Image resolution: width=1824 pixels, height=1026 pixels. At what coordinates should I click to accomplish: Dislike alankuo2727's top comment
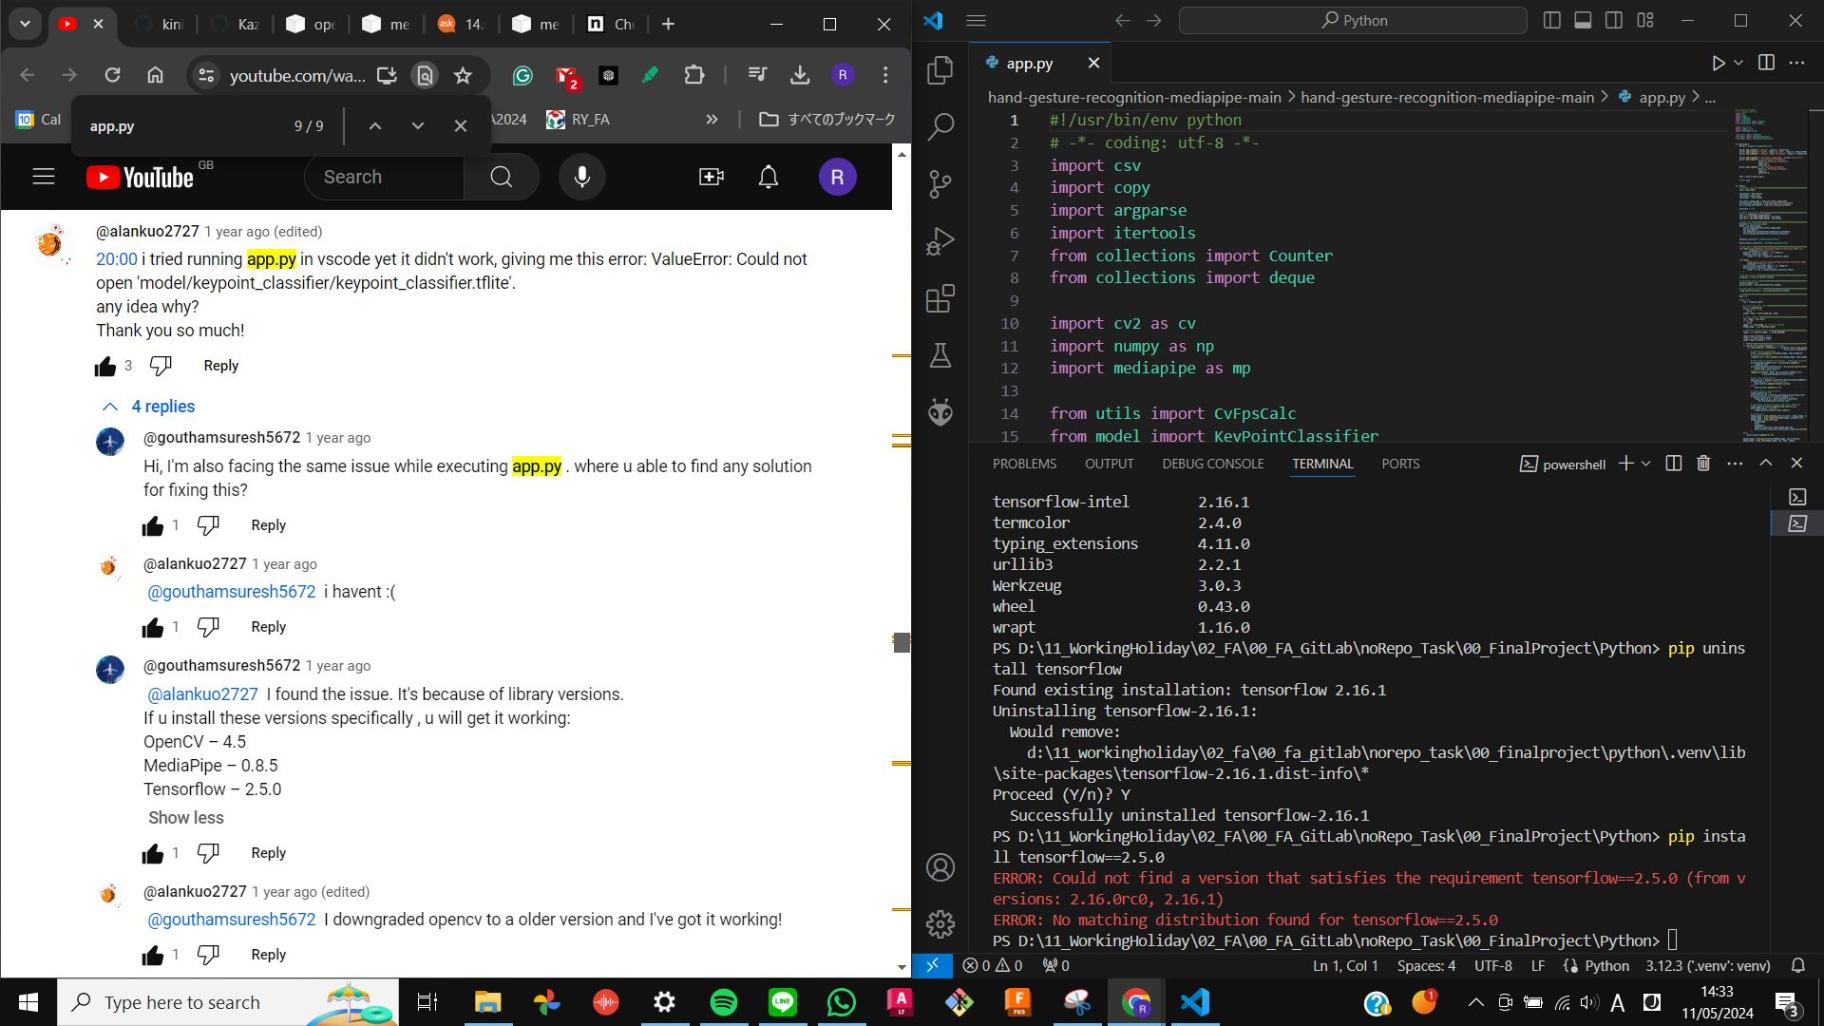(160, 366)
